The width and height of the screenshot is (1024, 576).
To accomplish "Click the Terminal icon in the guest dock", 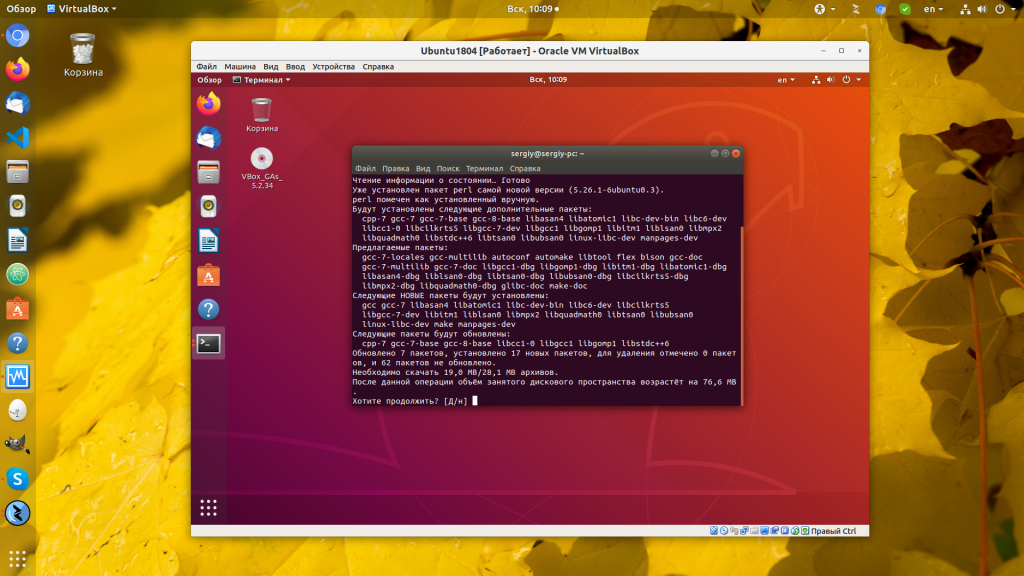I will pos(208,343).
